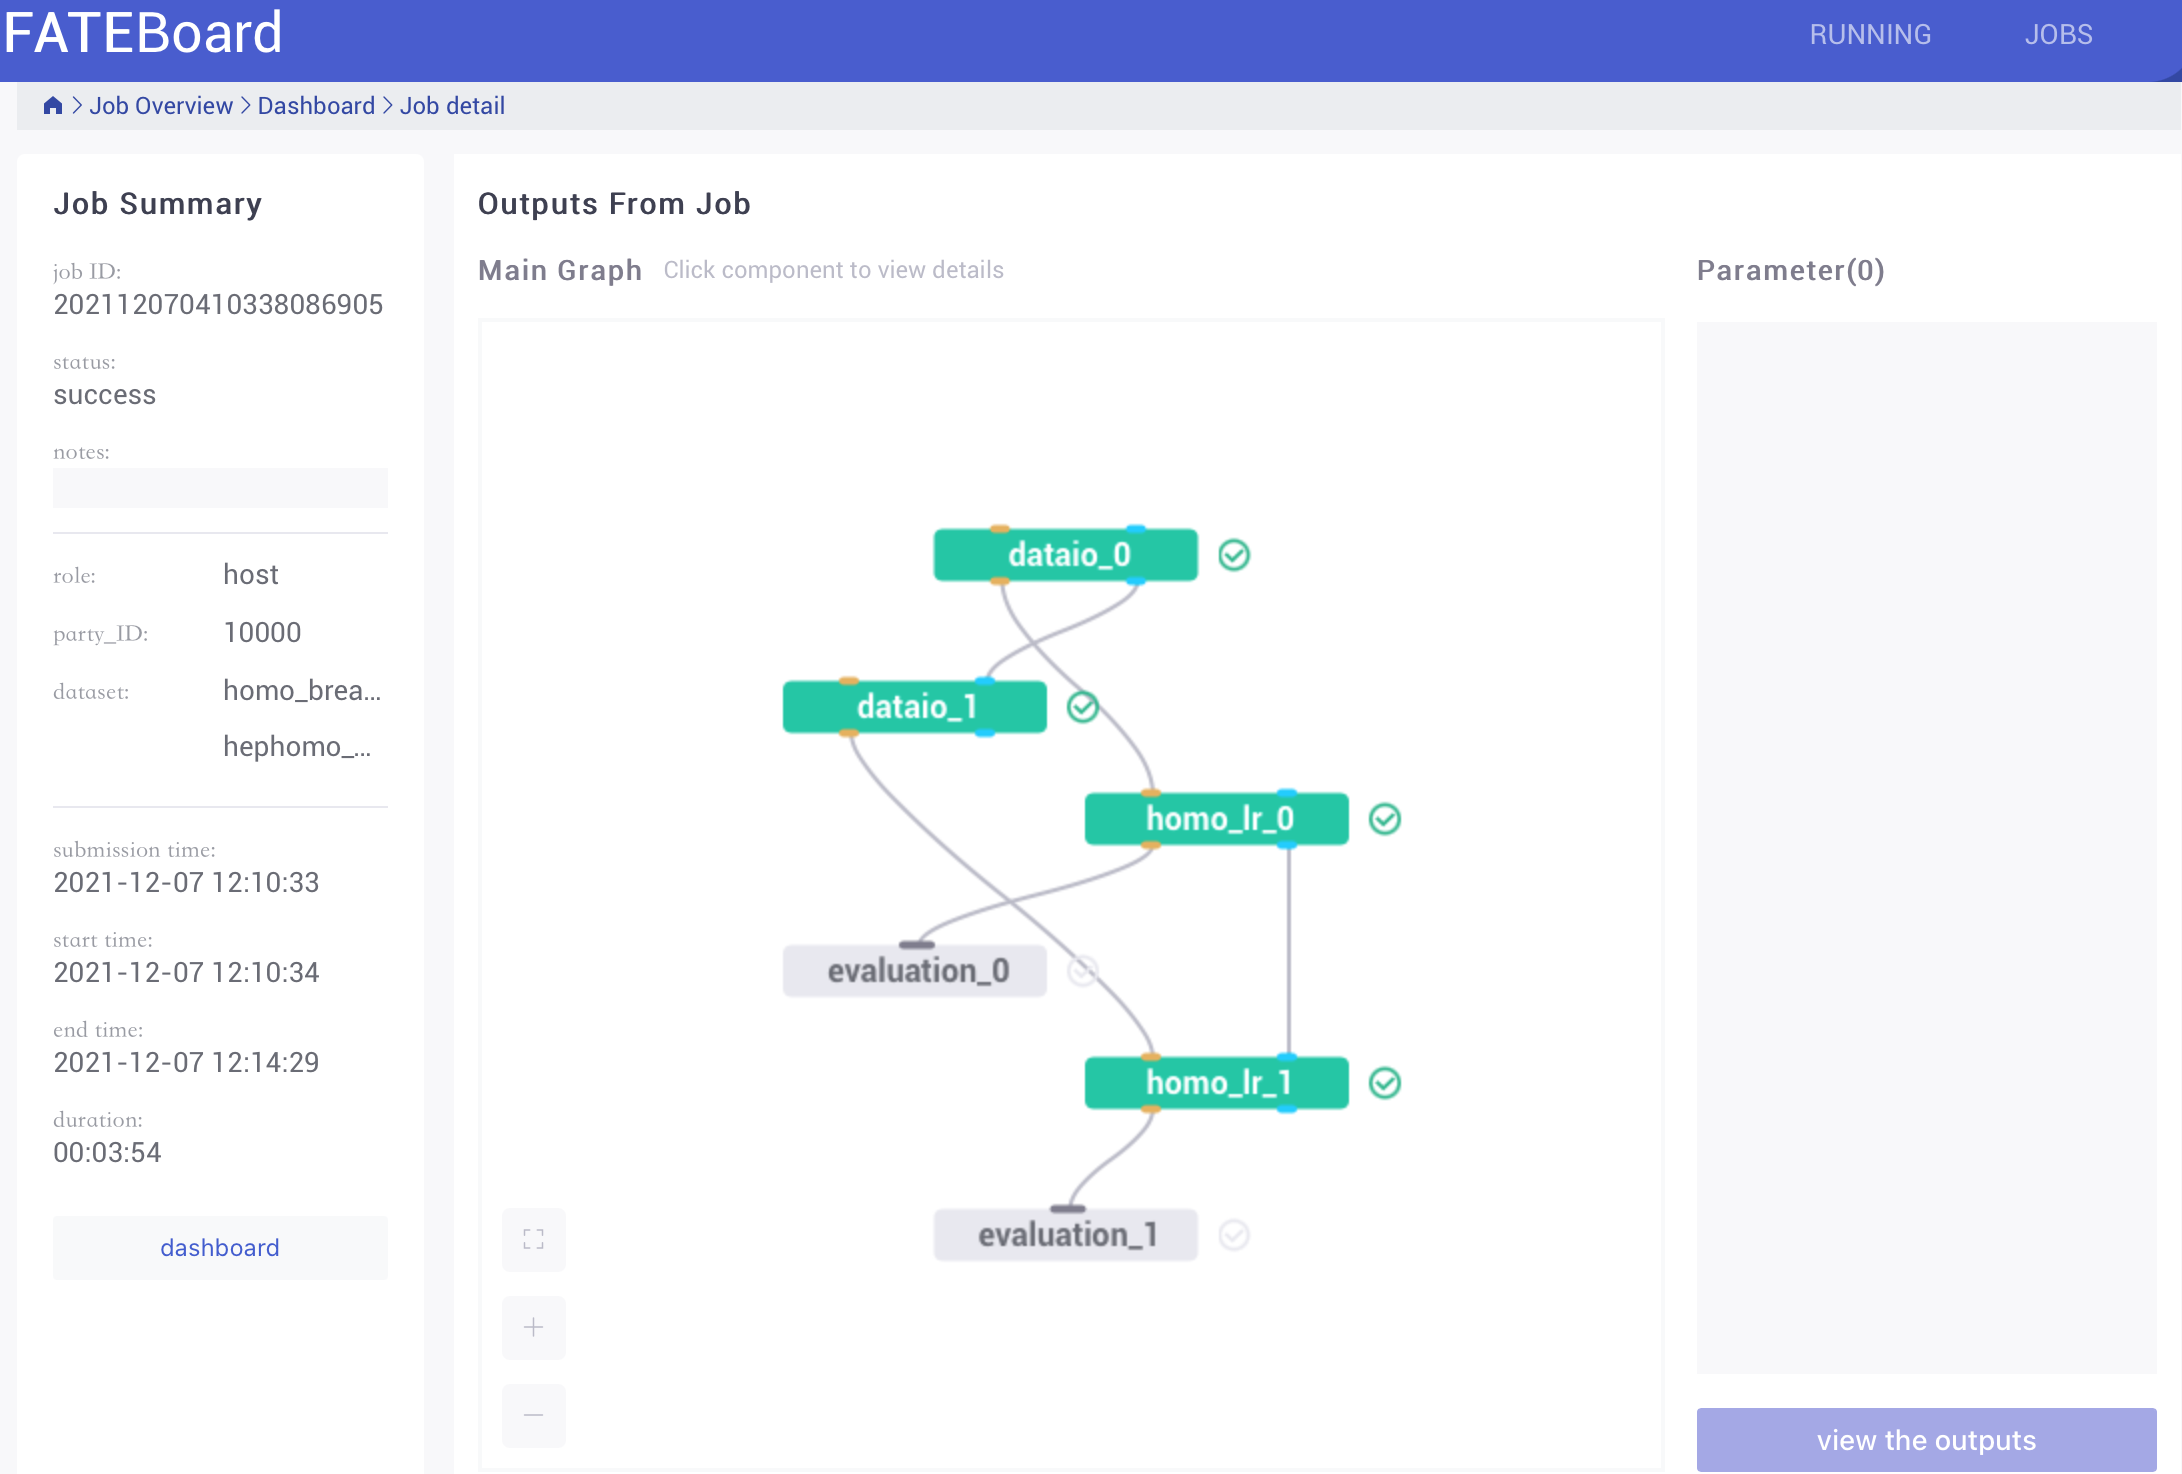
Task: Open the JOBS tab in header
Action: [x=2058, y=35]
